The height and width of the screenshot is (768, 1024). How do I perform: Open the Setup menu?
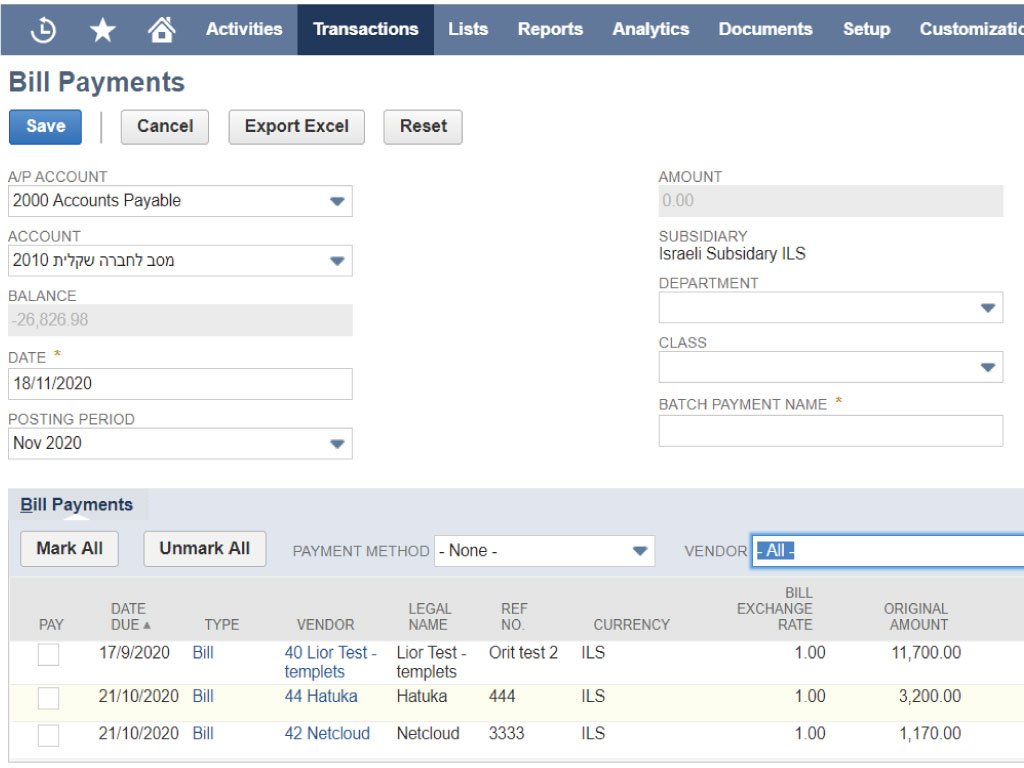867,29
